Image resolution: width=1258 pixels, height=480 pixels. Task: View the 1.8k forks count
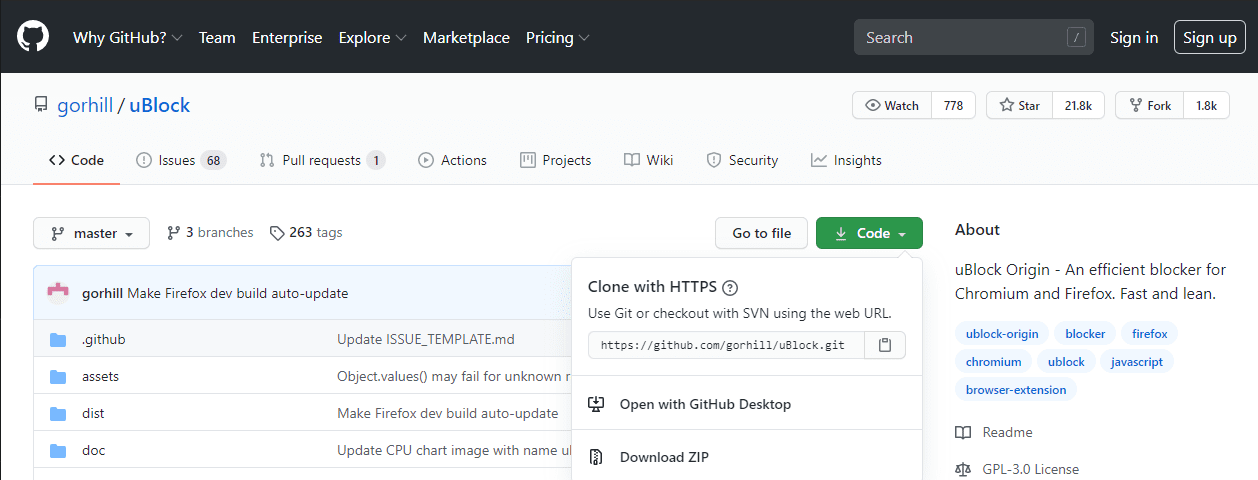pyautogui.click(x=1206, y=105)
